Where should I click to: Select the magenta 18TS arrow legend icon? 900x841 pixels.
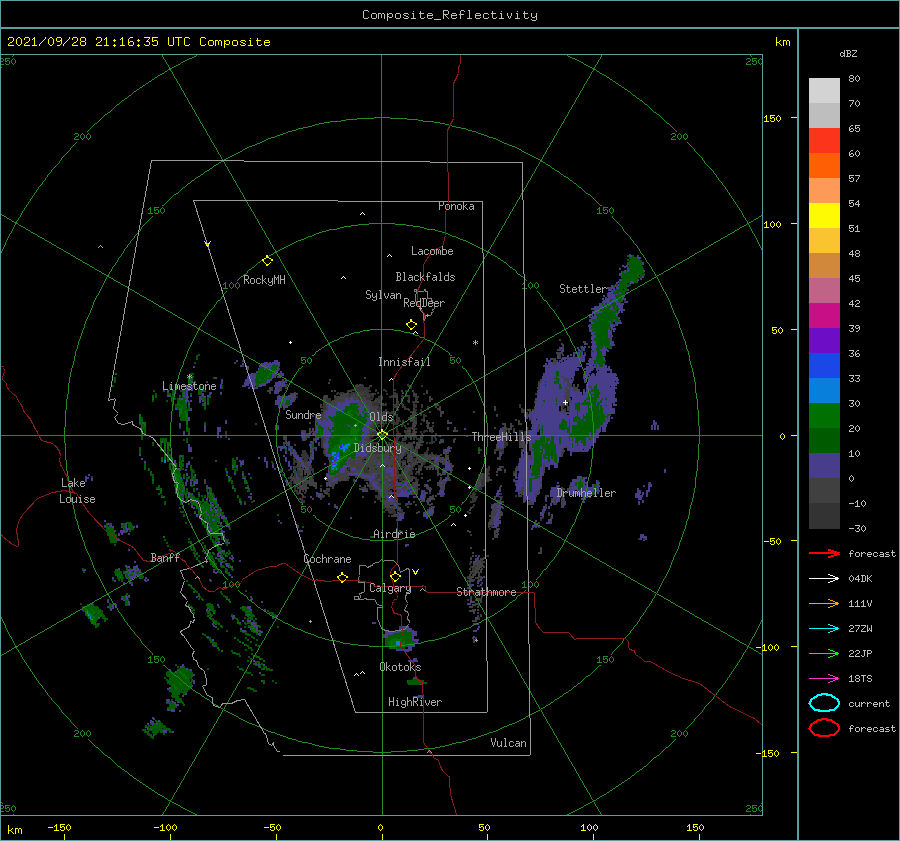(x=824, y=679)
